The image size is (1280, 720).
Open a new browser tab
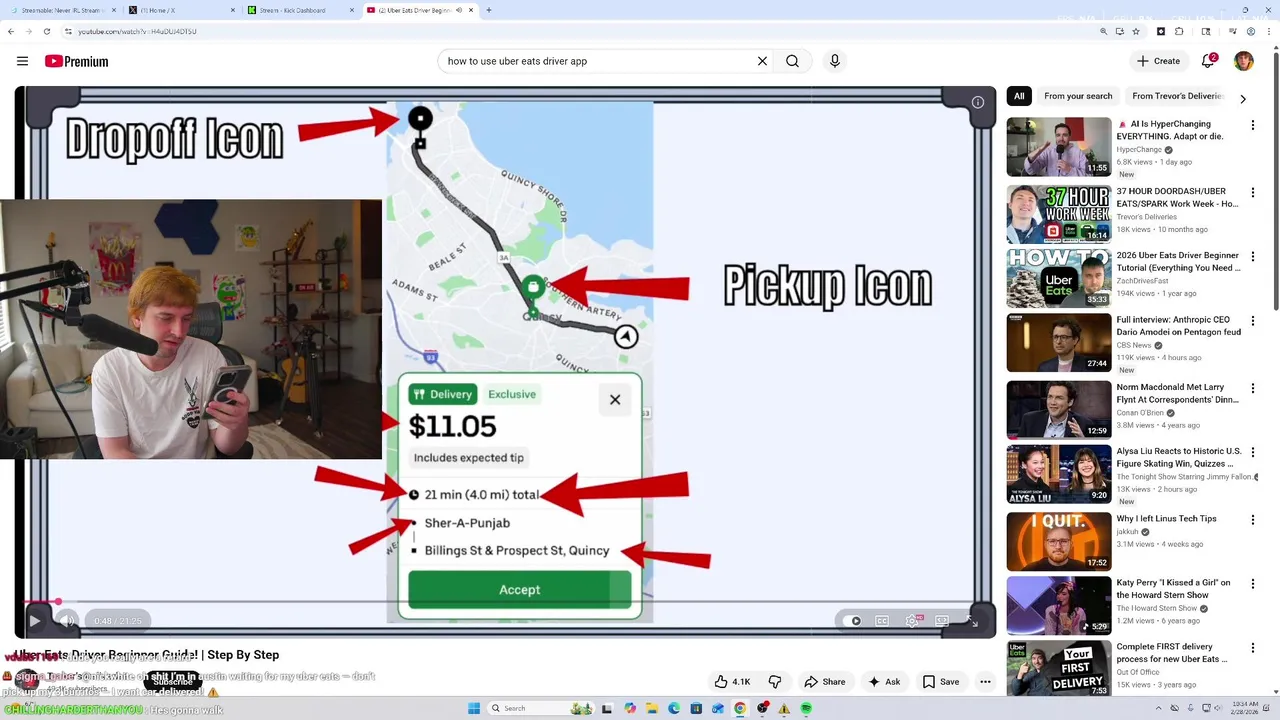[x=488, y=10]
